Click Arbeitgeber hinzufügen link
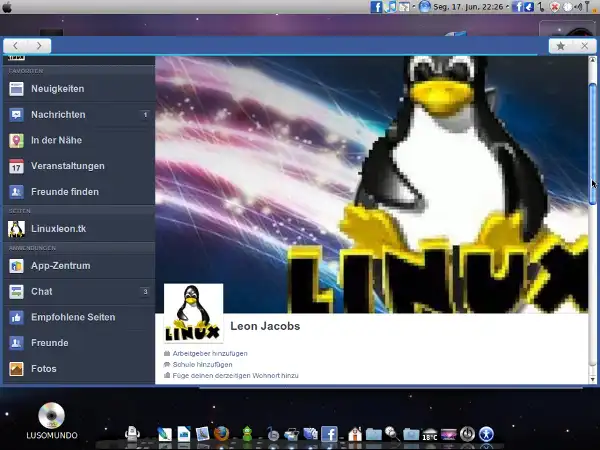This screenshot has height=450, width=600. coord(210,354)
